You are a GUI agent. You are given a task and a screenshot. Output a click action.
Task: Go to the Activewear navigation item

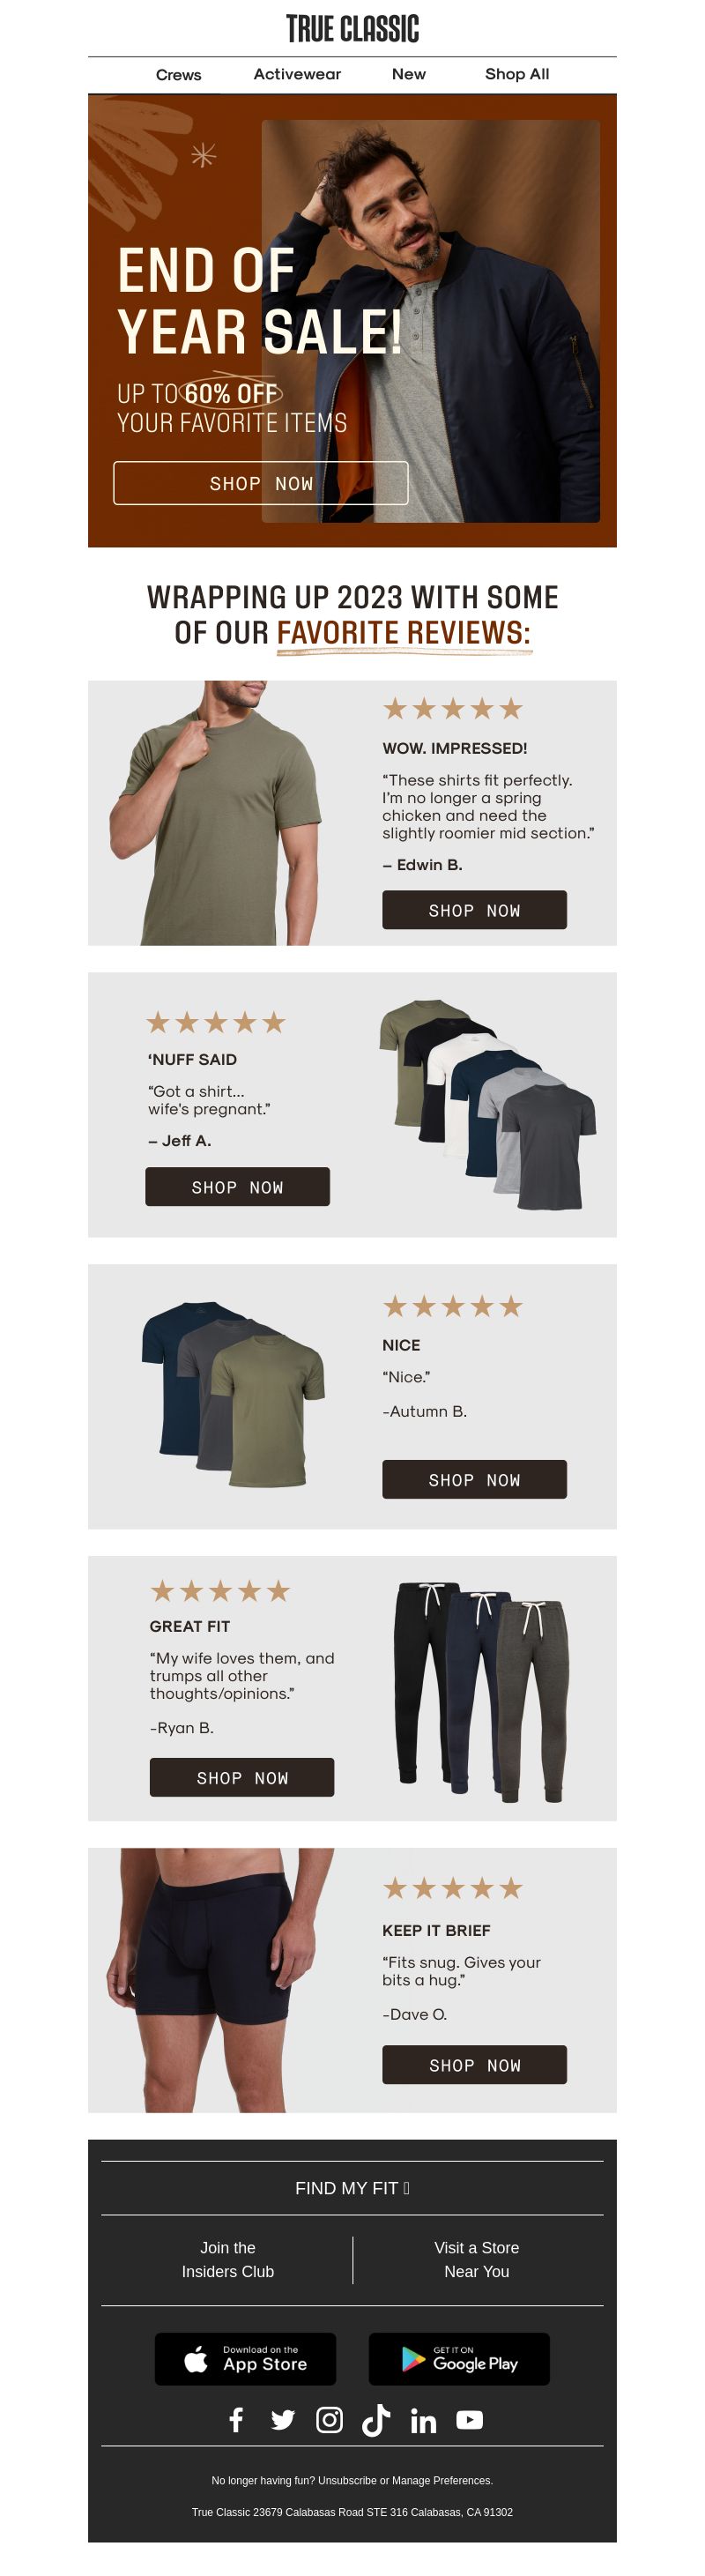click(297, 74)
